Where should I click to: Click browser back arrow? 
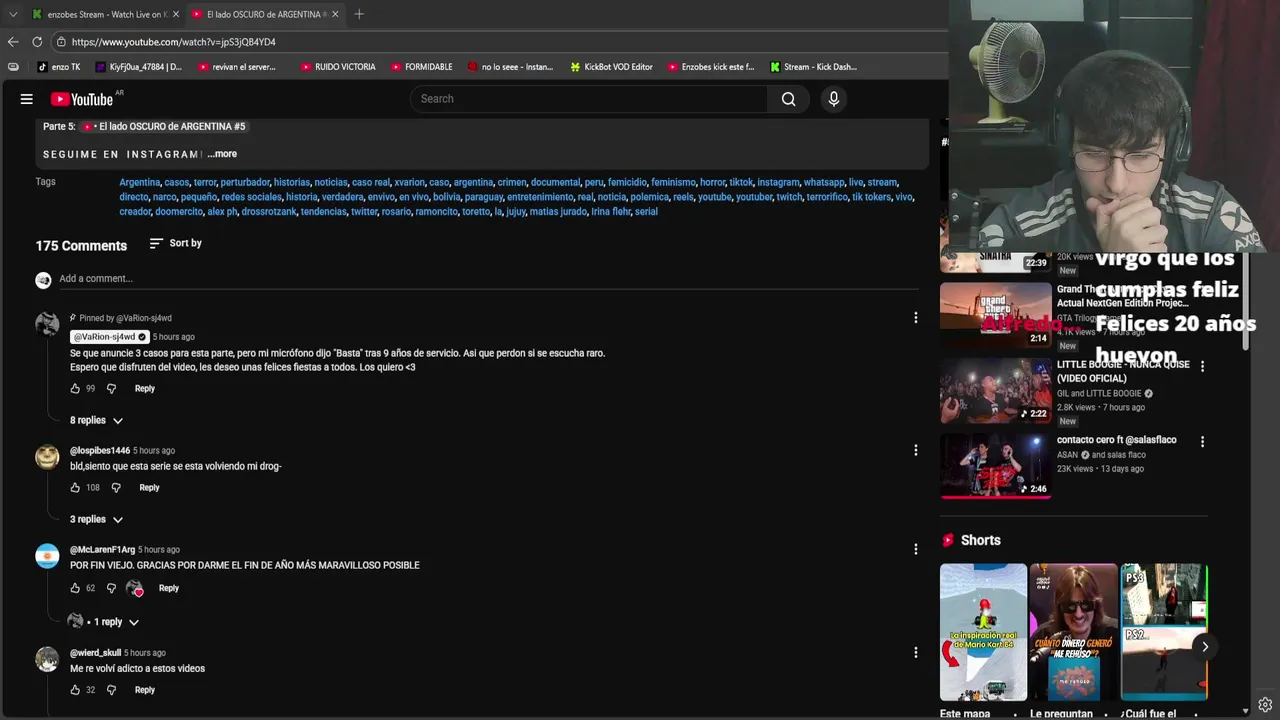coord(13,42)
